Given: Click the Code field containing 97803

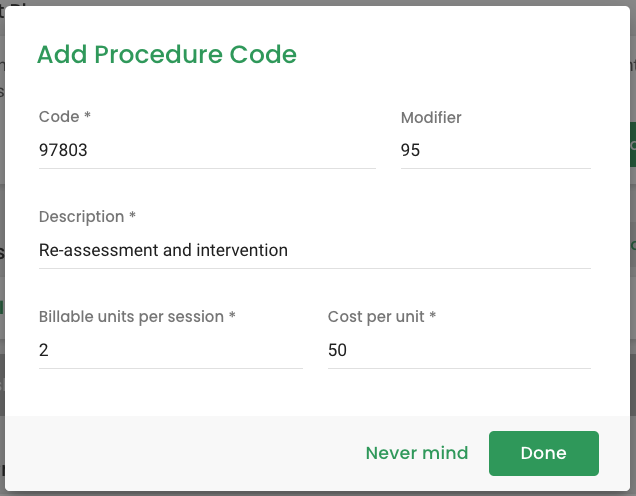Looking at the screenshot, I should (207, 150).
